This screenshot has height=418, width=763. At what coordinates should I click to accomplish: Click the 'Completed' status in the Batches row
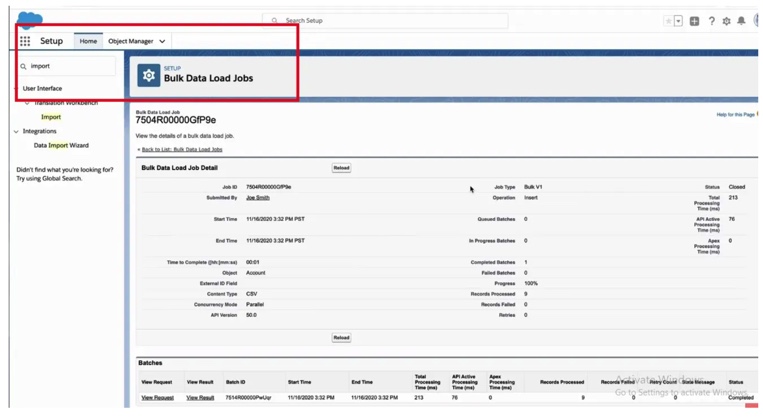[x=741, y=398]
